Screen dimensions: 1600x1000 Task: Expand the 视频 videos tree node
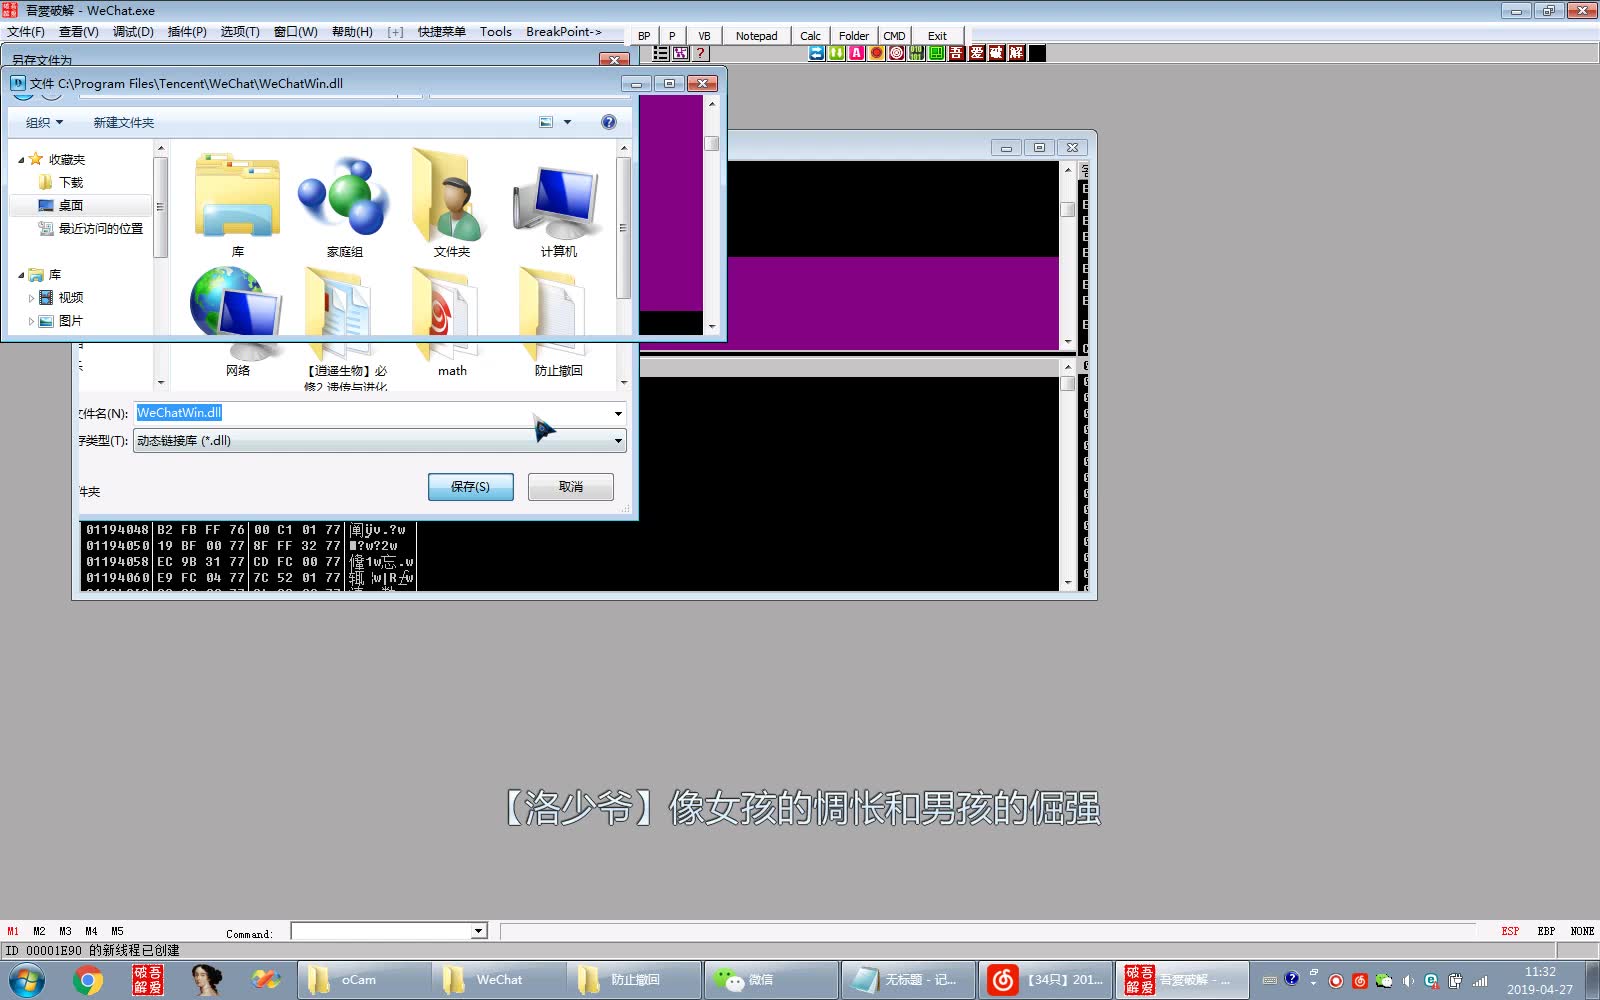(x=31, y=298)
